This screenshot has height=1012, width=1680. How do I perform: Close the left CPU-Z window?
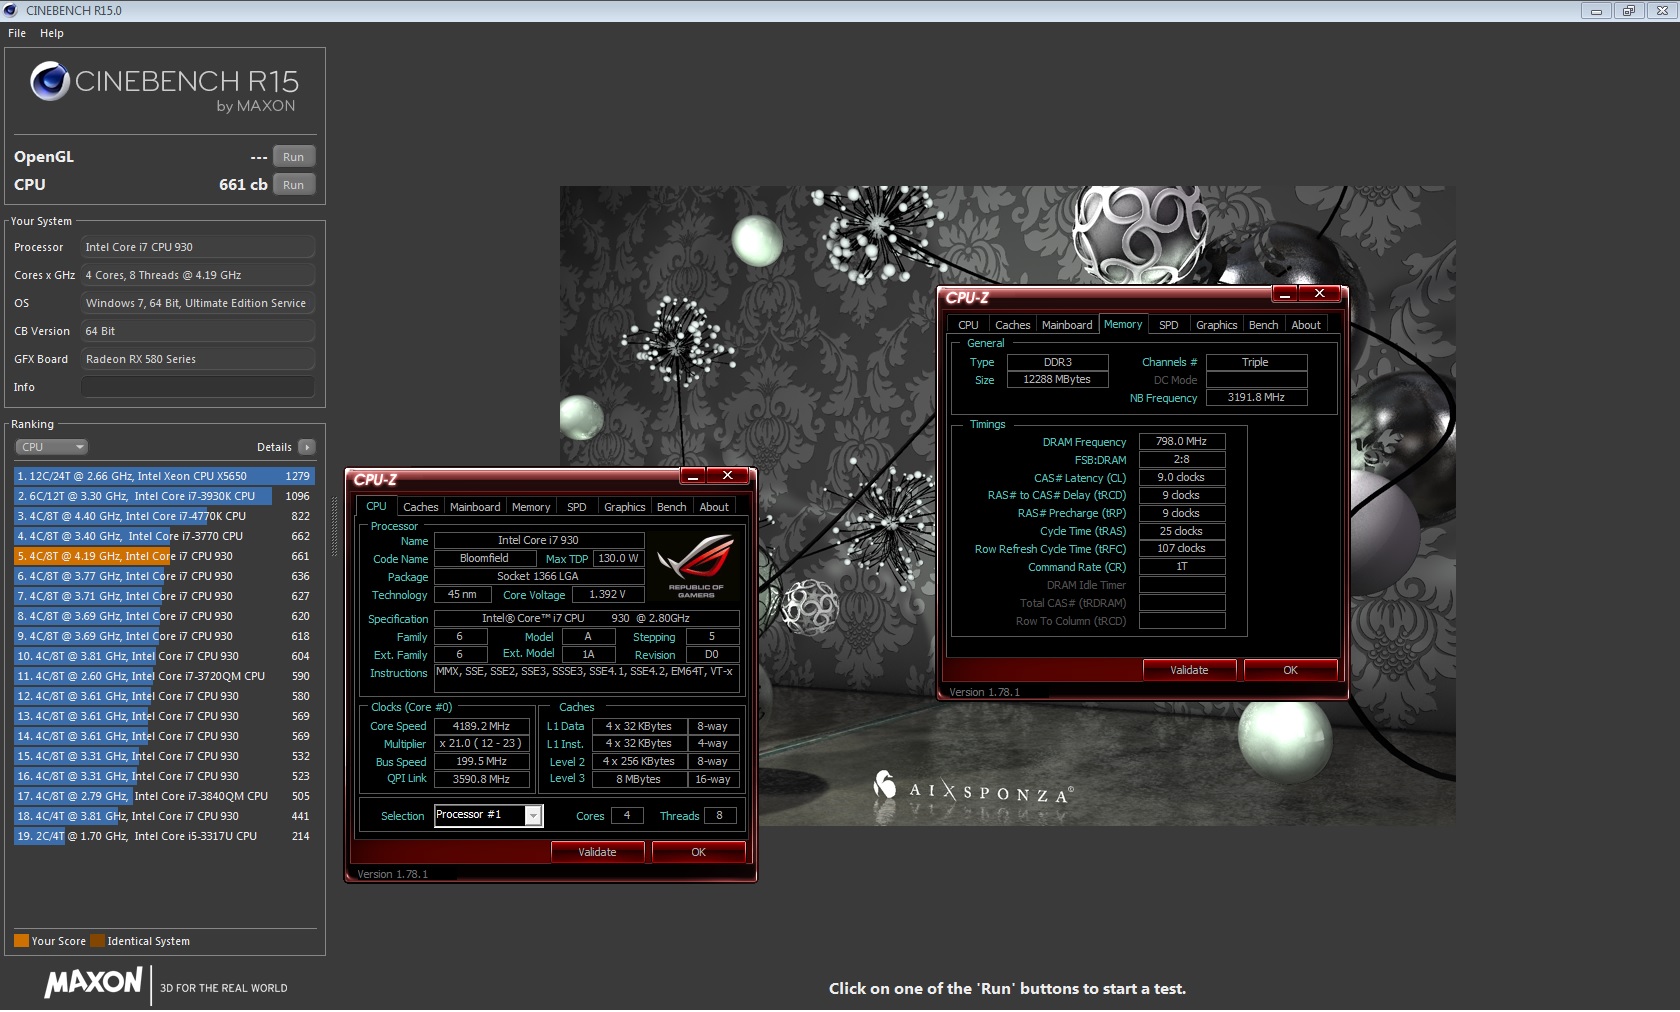pos(728,476)
